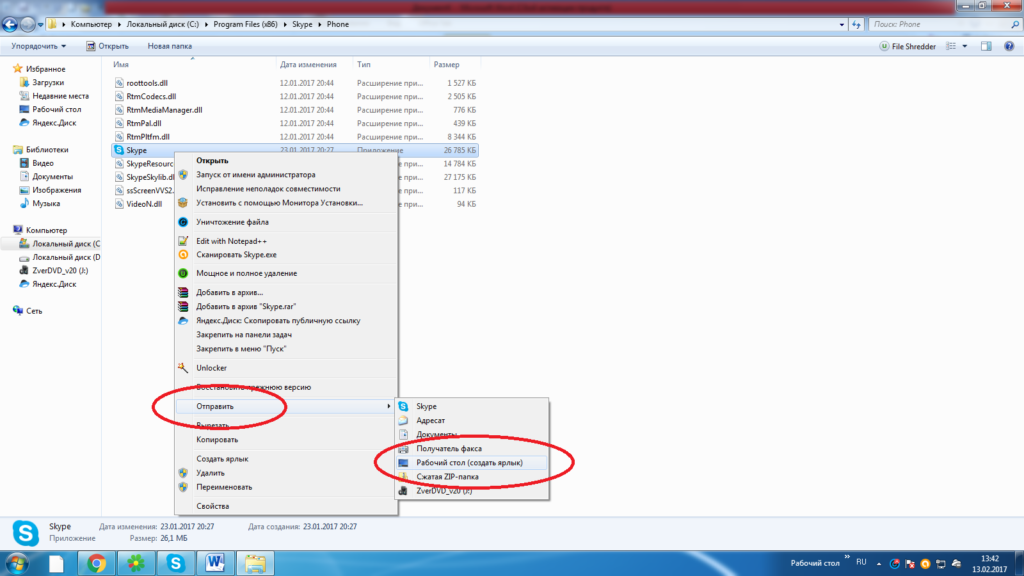The image size is (1024, 576).
Task: Toggle the preview pane icon
Action: 986,46
